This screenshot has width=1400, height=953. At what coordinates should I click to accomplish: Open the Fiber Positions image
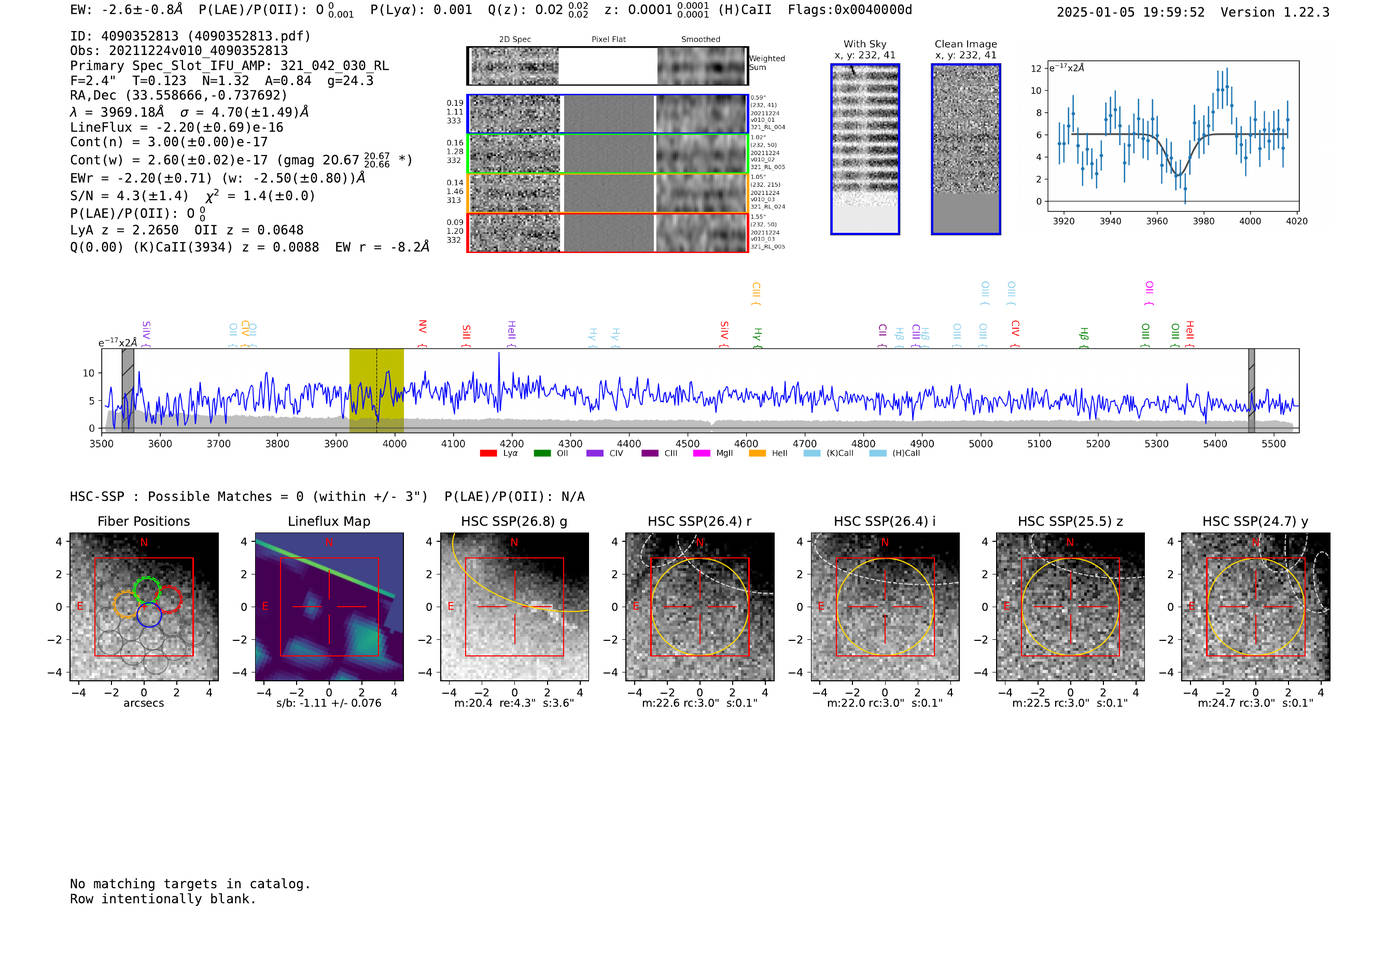pyautogui.click(x=144, y=607)
